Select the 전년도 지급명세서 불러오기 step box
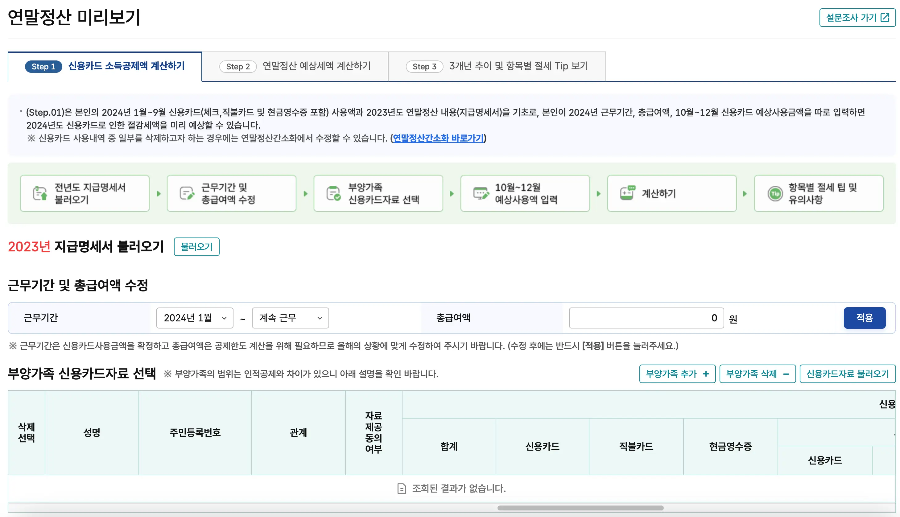This screenshot has width=900, height=517. (85, 193)
